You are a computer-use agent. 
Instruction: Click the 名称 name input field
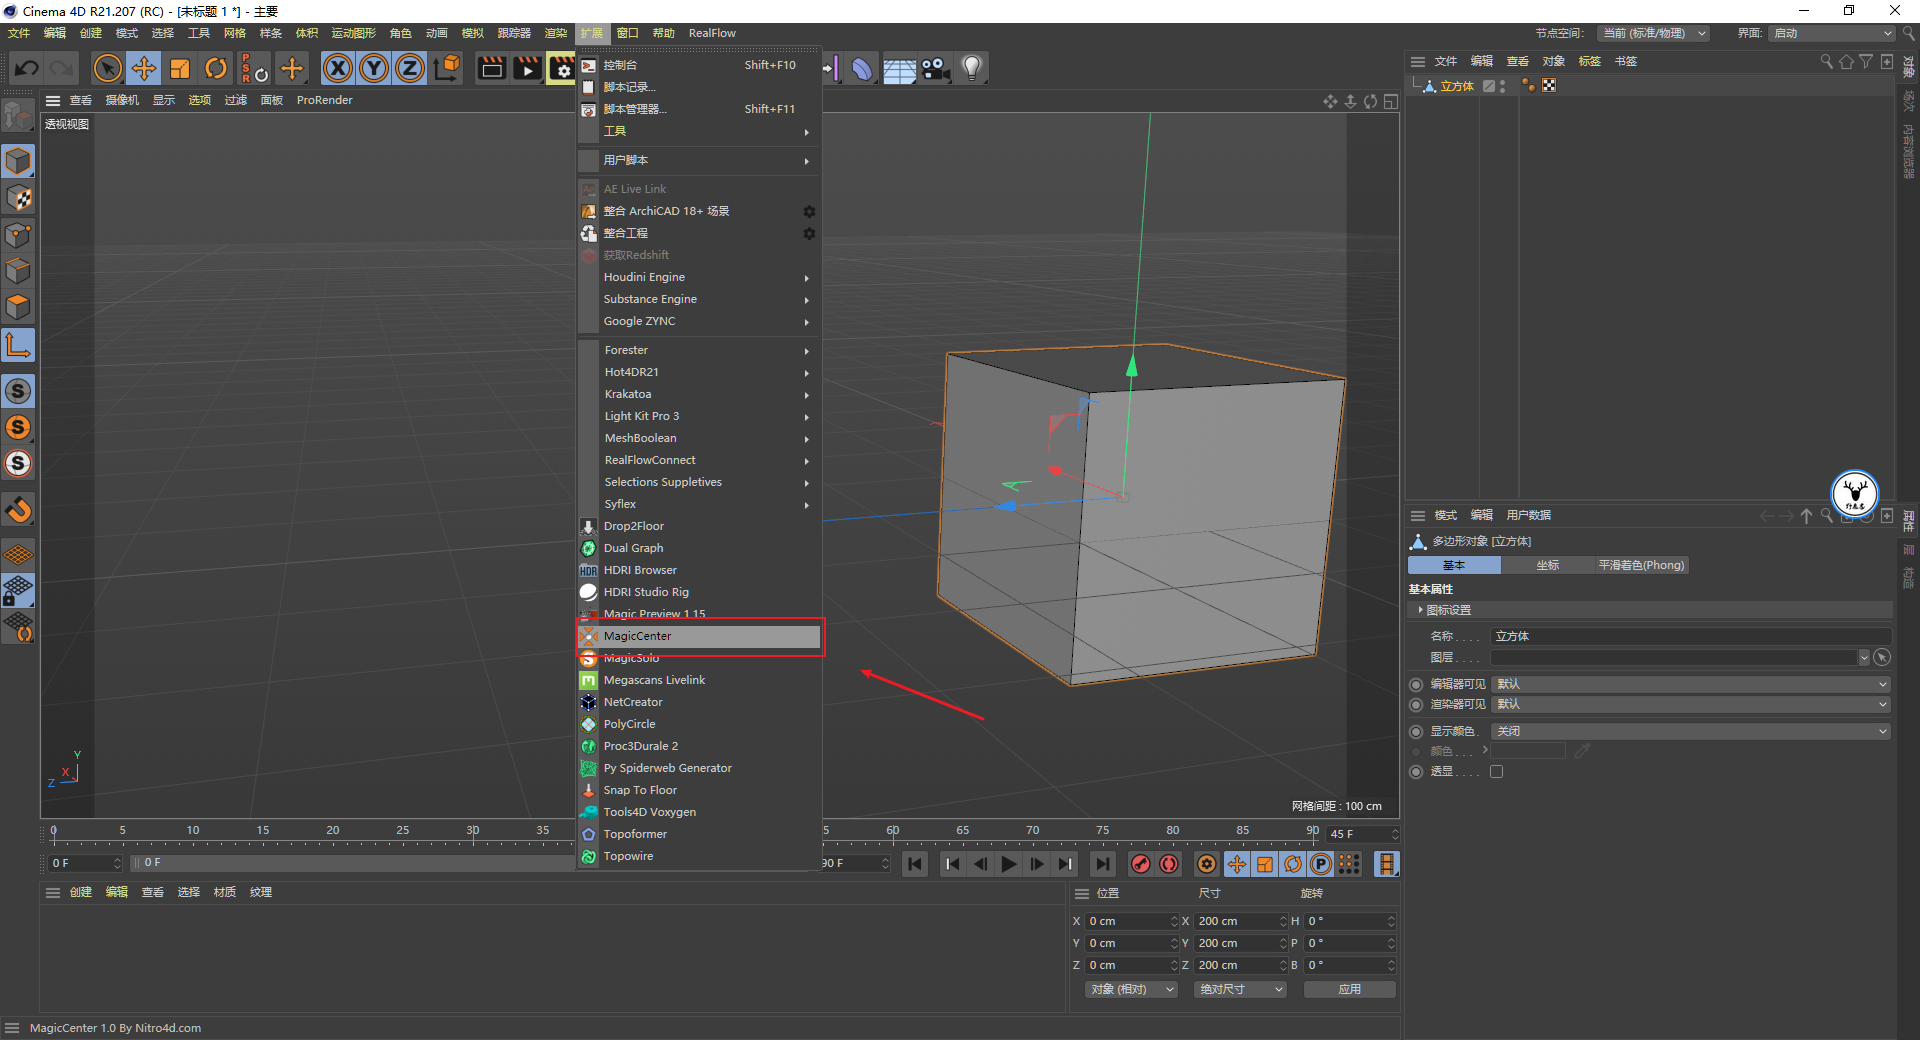click(x=1690, y=636)
